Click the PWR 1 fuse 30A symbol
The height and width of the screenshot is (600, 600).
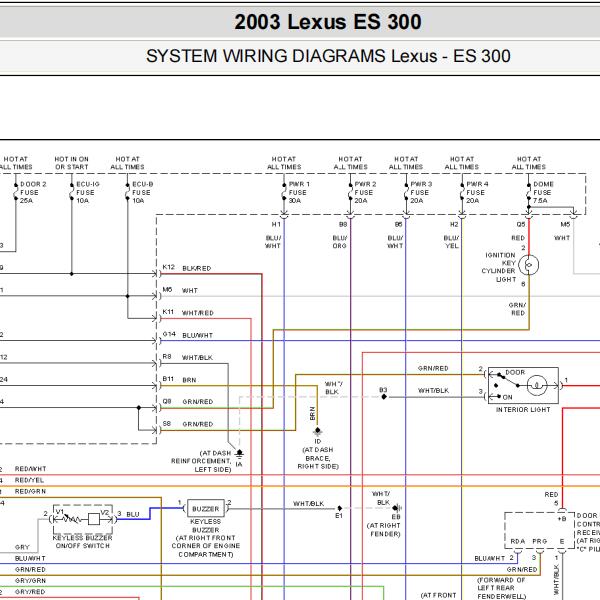pos(284,192)
